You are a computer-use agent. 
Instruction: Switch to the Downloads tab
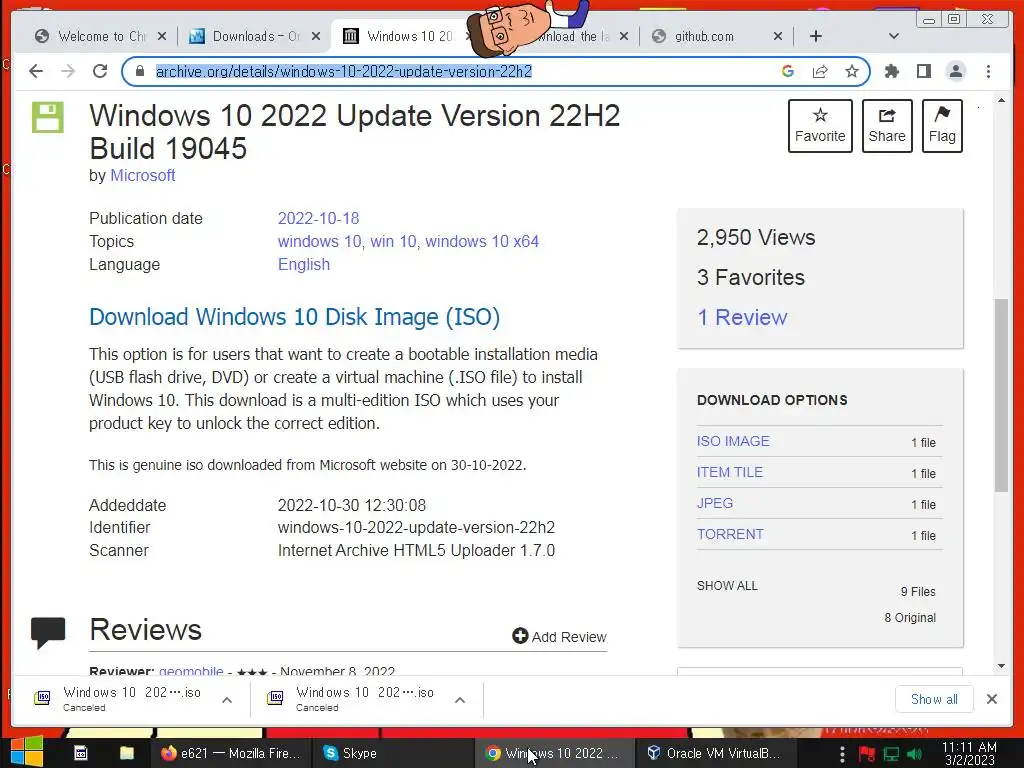pos(255,36)
